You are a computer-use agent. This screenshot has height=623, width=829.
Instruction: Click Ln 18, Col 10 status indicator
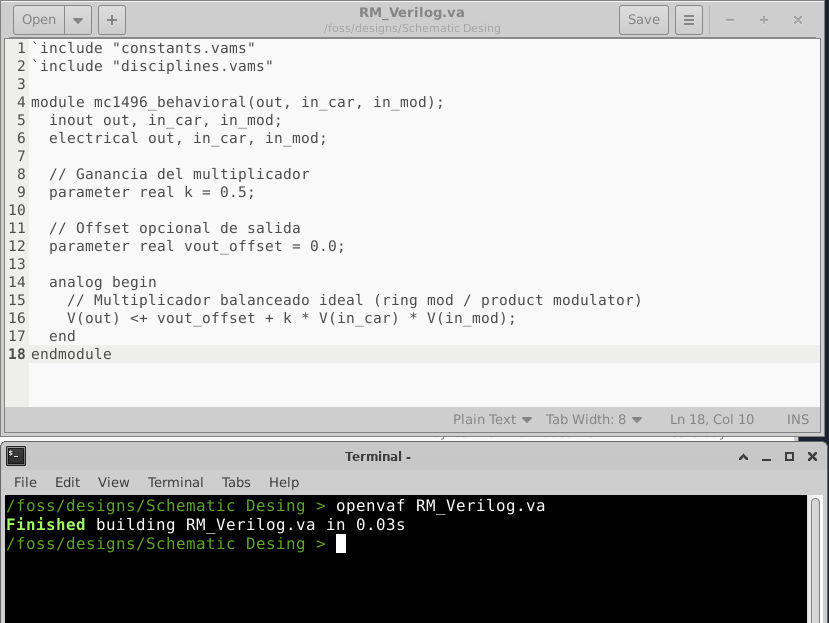(x=711, y=419)
